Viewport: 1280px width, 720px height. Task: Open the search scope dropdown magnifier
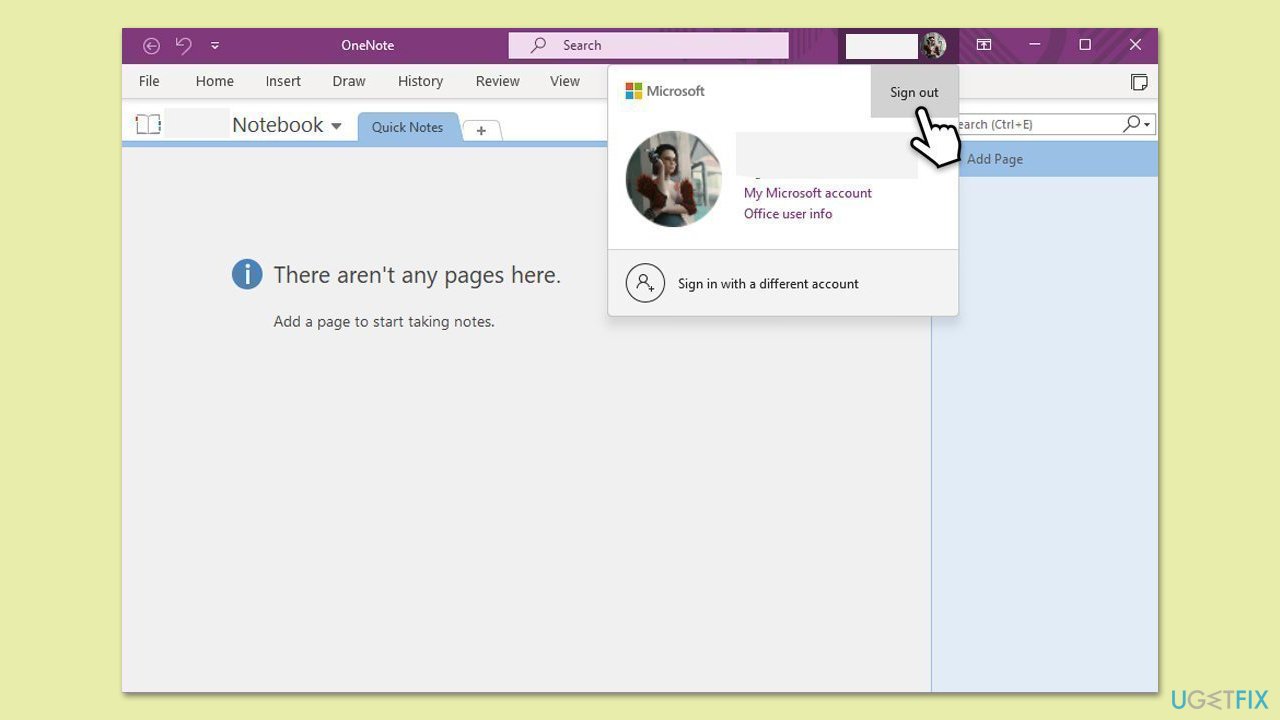click(1136, 124)
